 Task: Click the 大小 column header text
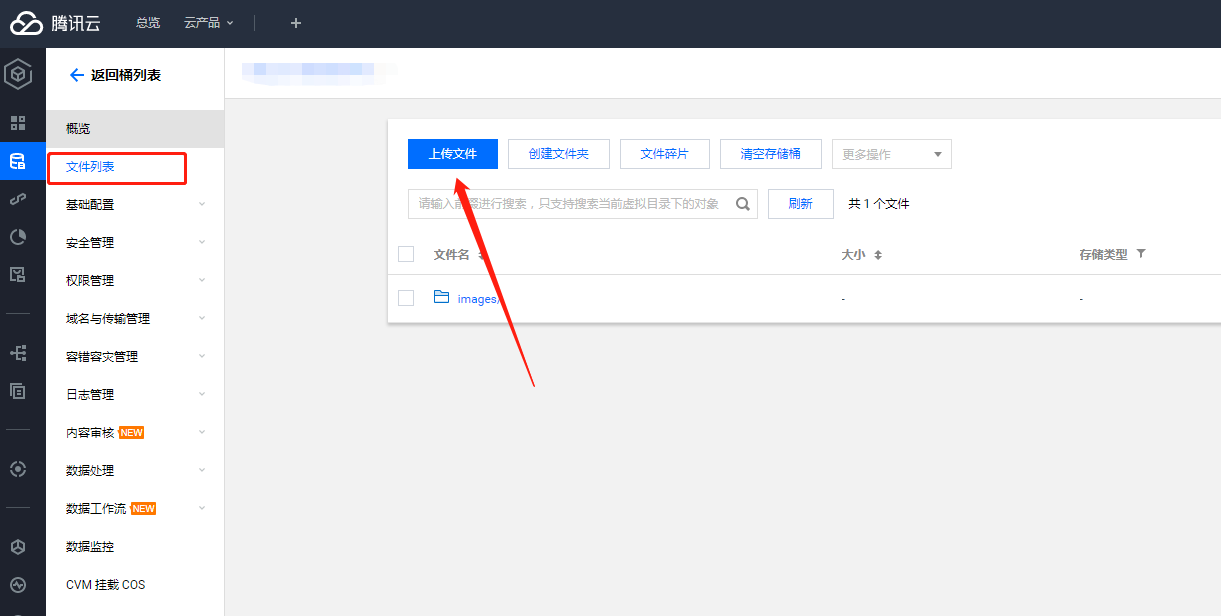[x=853, y=255]
